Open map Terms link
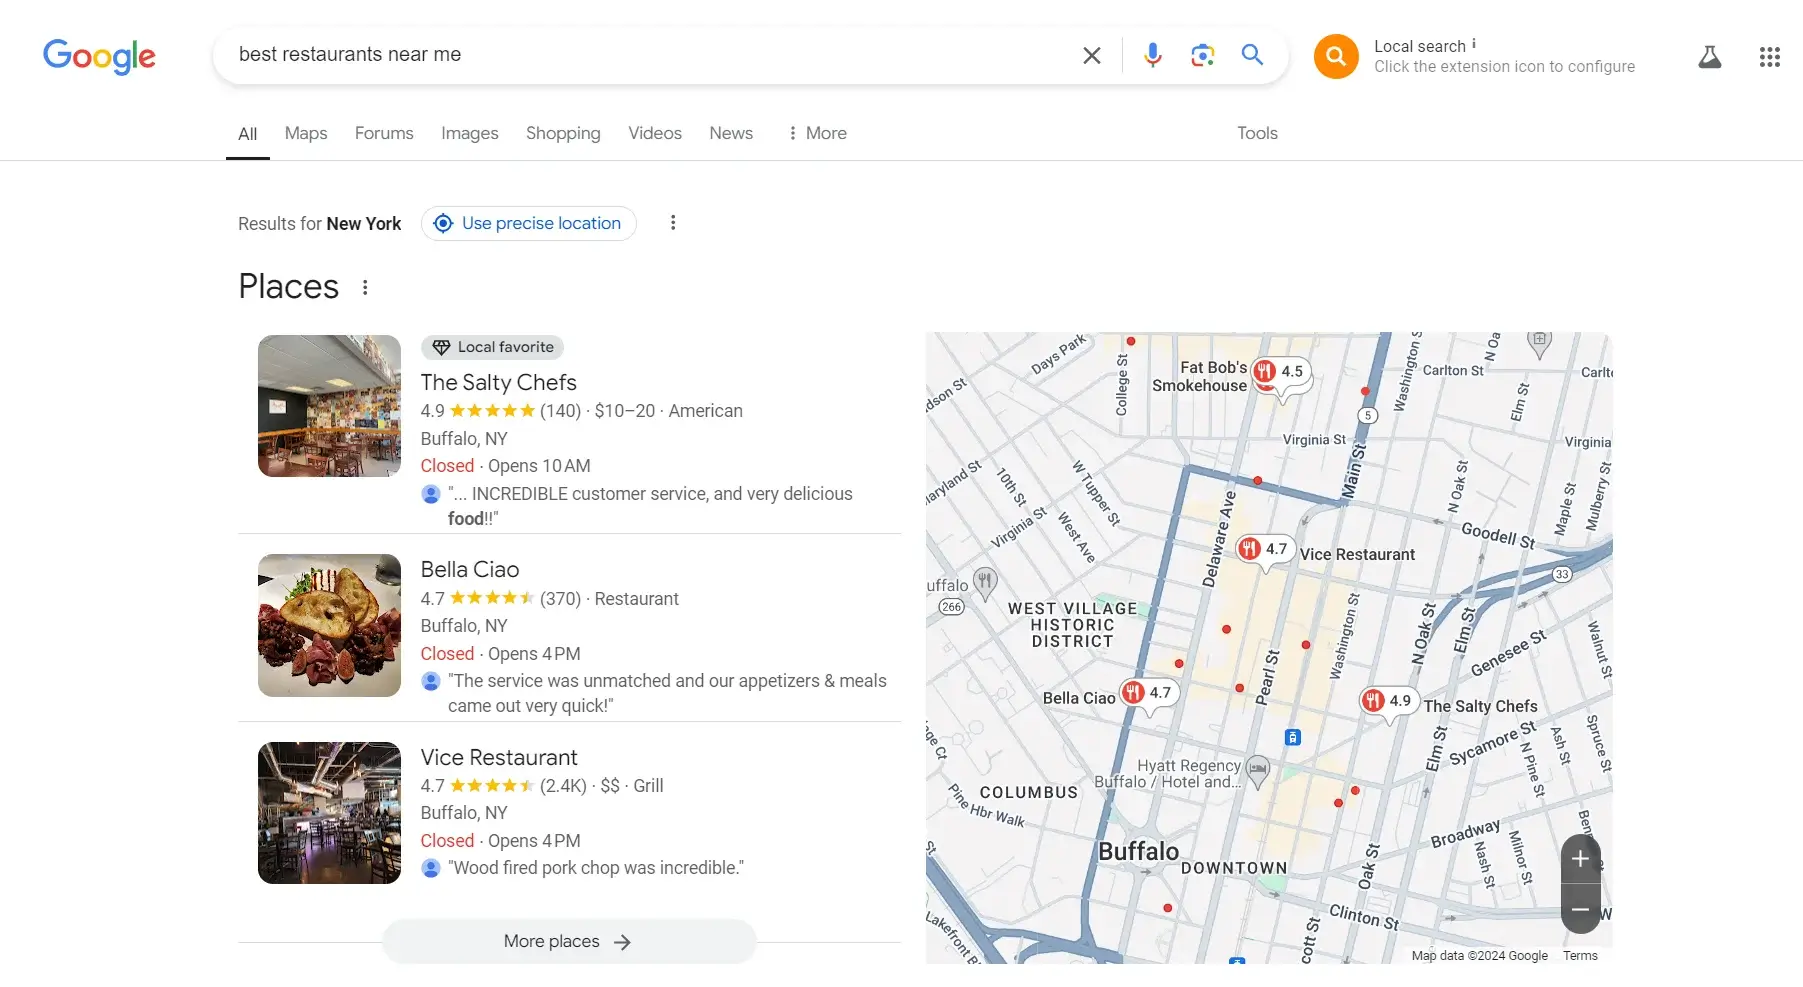Image resolution: width=1803 pixels, height=987 pixels. (x=1580, y=956)
